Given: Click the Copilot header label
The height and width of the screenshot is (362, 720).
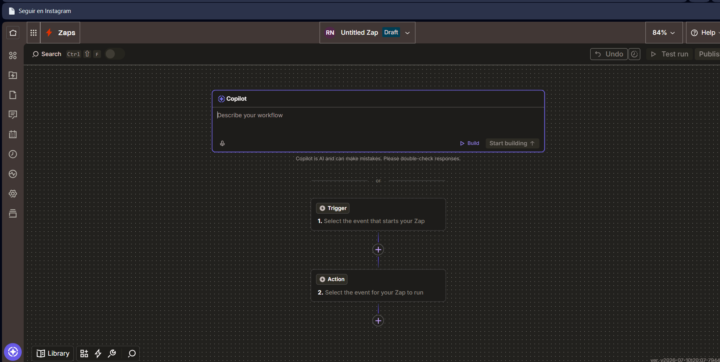Looking at the screenshot, I should tap(232, 99).
